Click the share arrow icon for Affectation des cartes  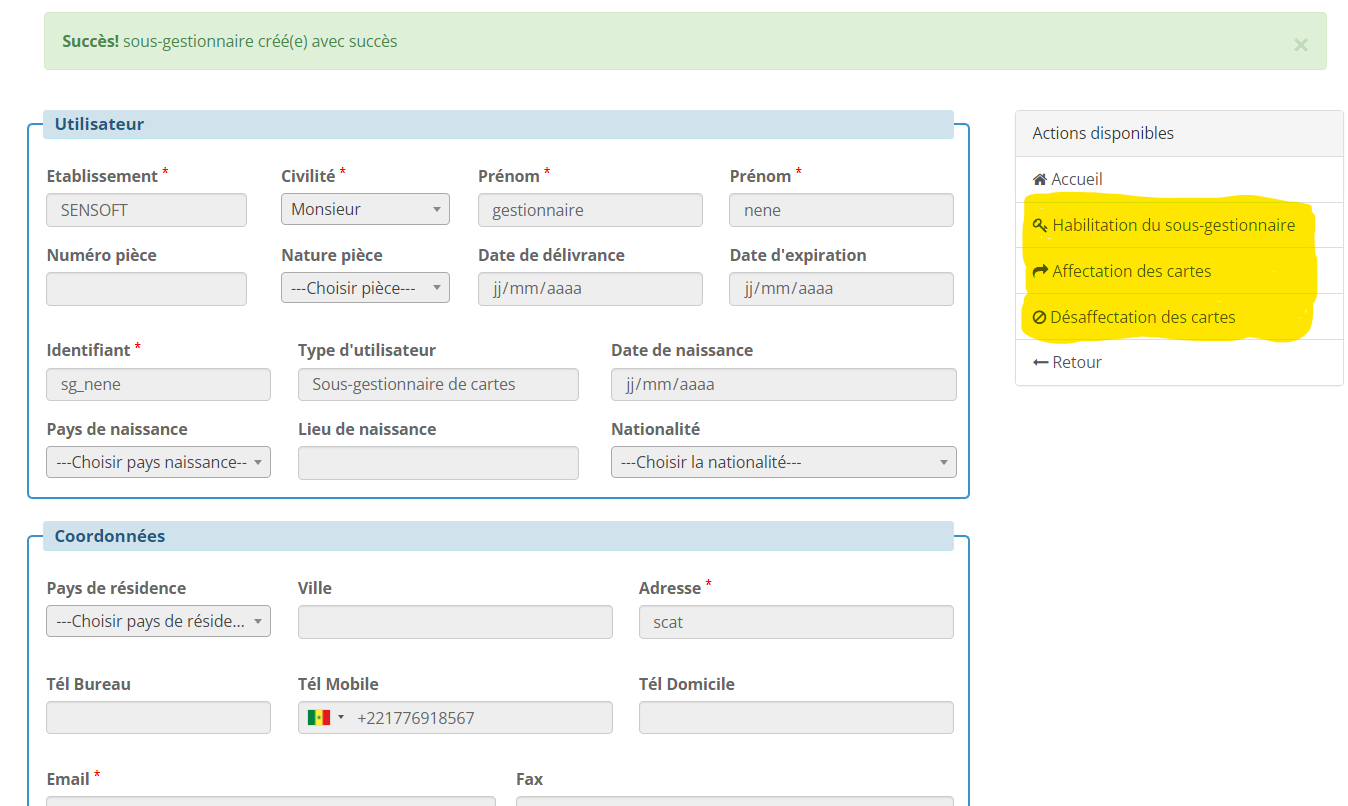point(1040,271)
